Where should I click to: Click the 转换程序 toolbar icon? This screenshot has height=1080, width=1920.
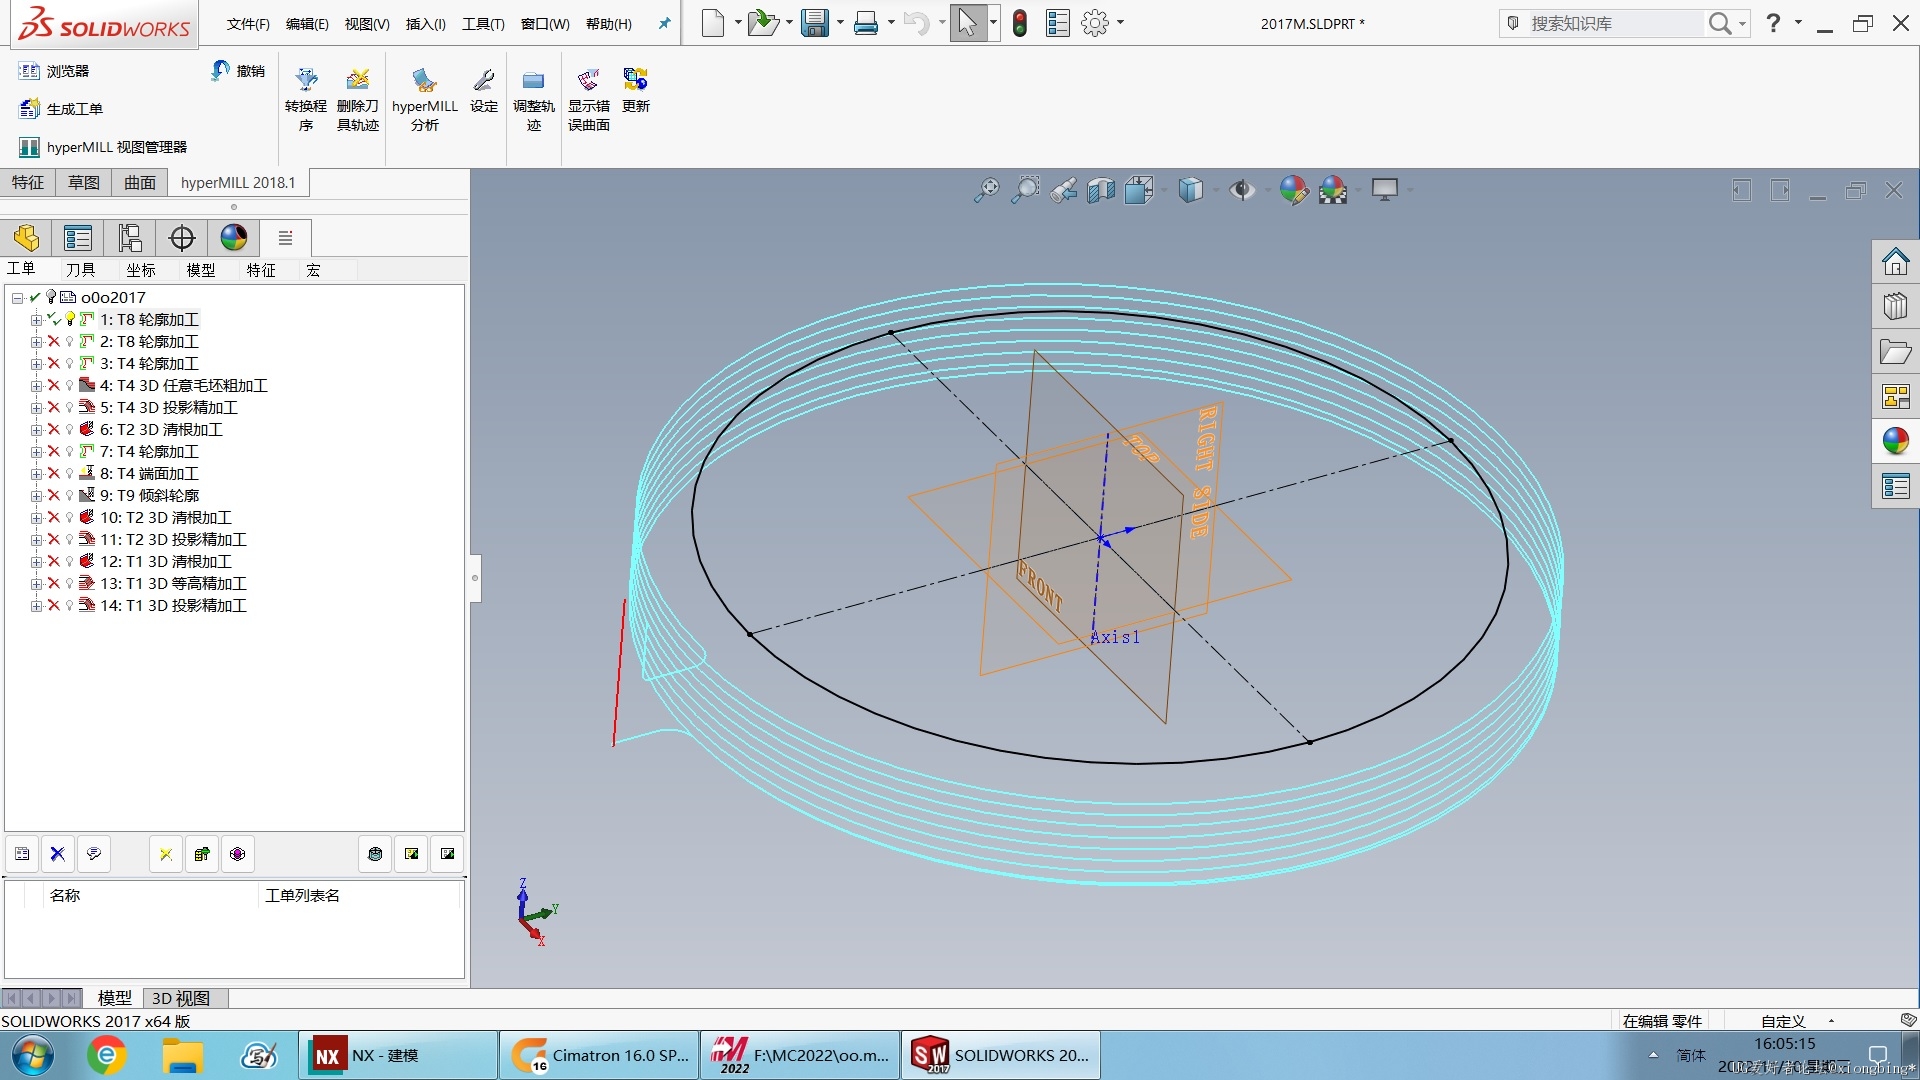point(306,100)
